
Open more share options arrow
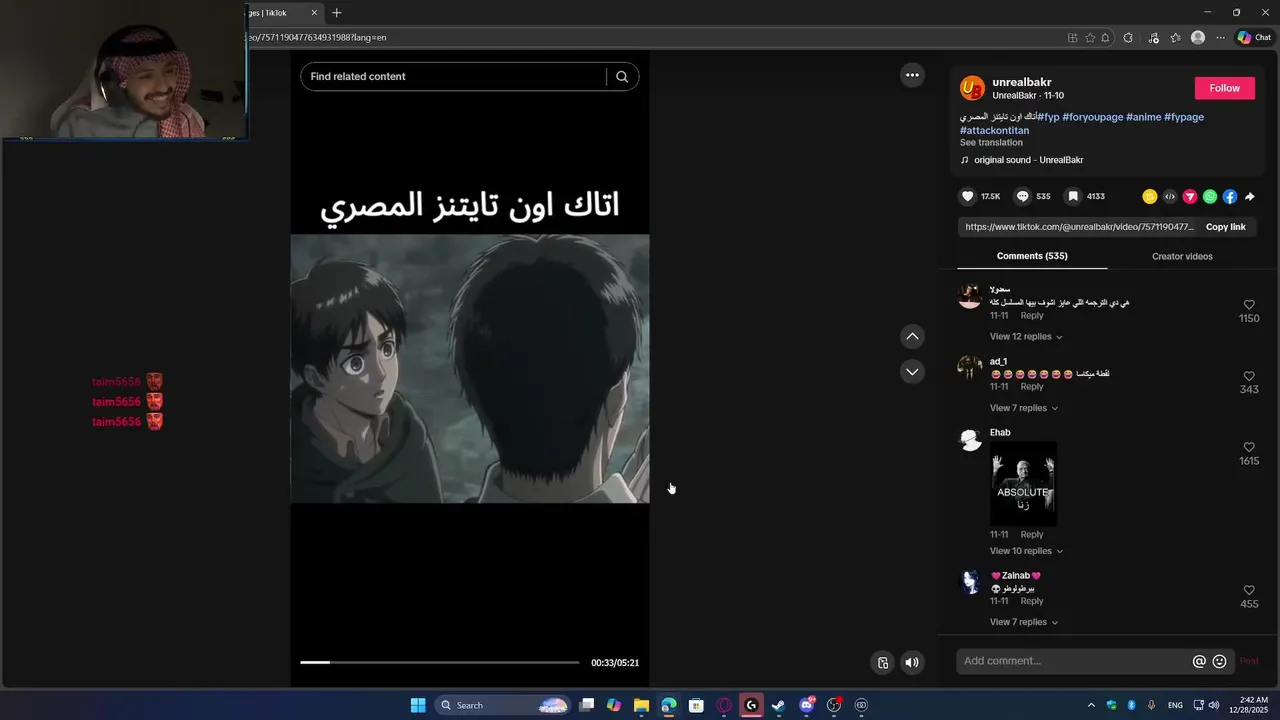(x=1250, y=197)
